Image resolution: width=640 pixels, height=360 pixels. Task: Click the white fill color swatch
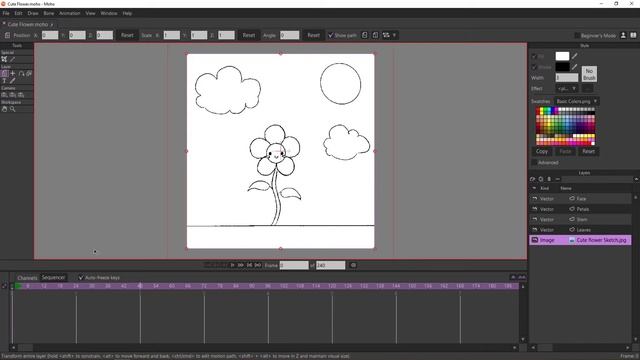[x=562, y=56]
